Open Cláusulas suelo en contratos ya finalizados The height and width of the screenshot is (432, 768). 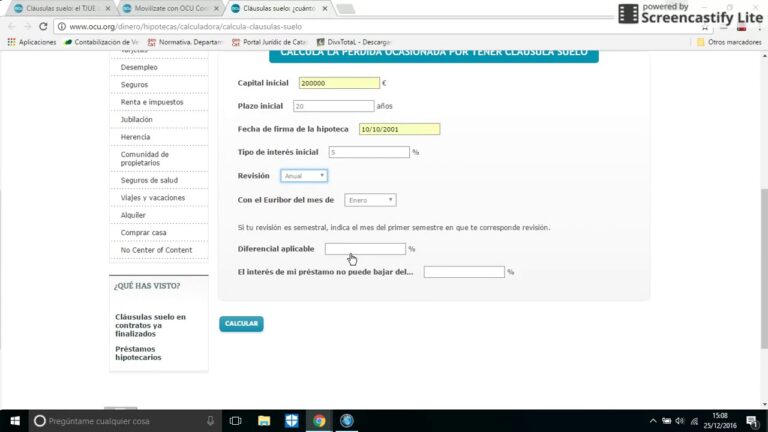pos(150,325)
